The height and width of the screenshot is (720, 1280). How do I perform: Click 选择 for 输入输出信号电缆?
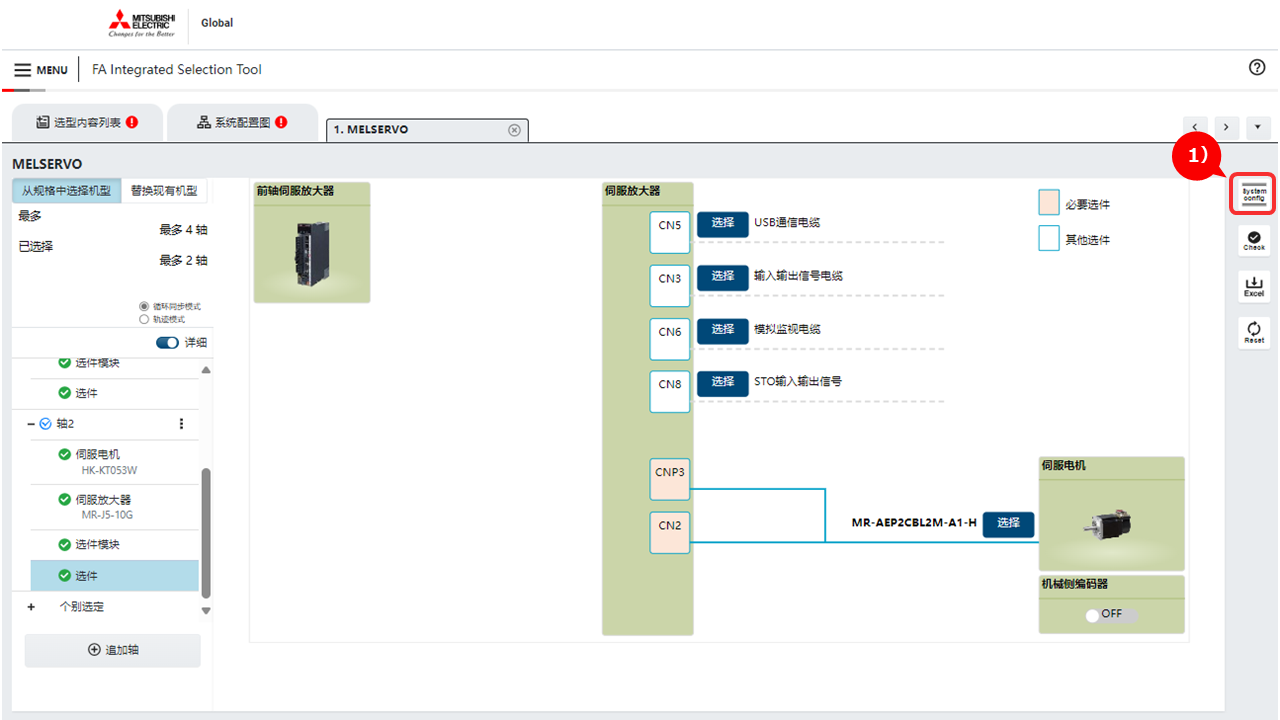[723, 277]
